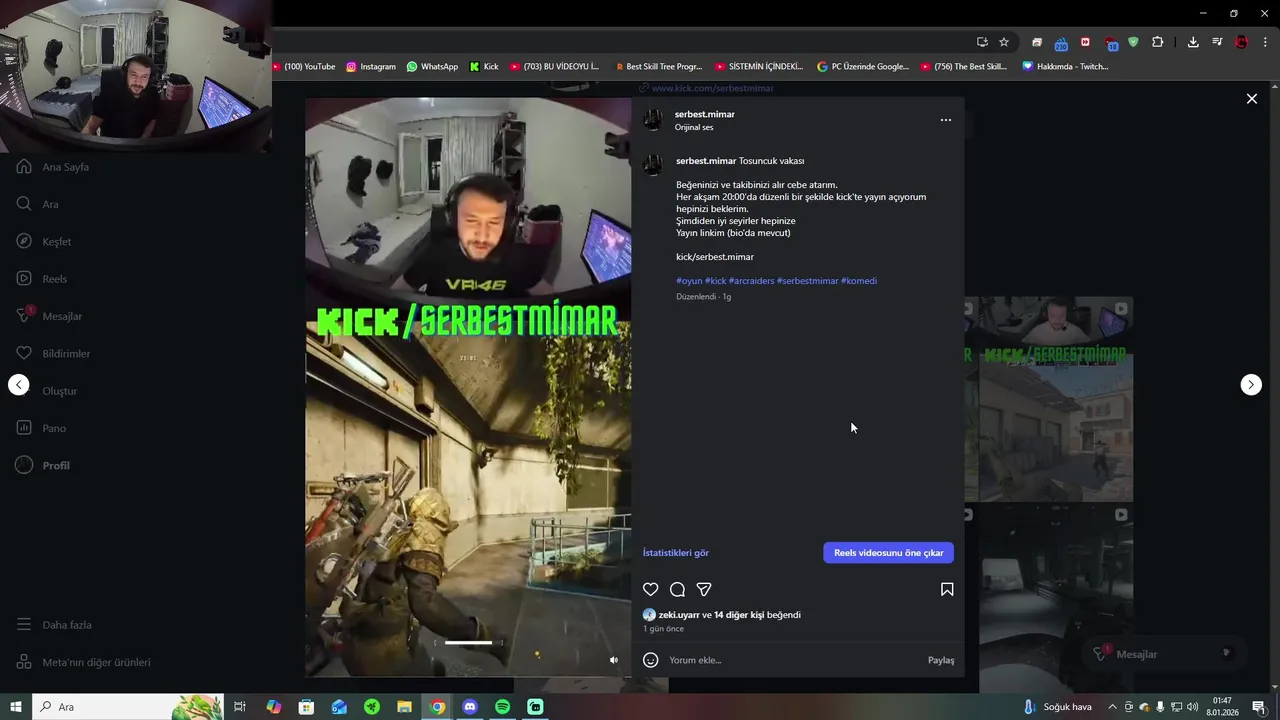The height and width of the screenshot is (720, 1280).
Task: Open Hakkımda - Twitch bookmark
Action: (x=1065, y=67)
